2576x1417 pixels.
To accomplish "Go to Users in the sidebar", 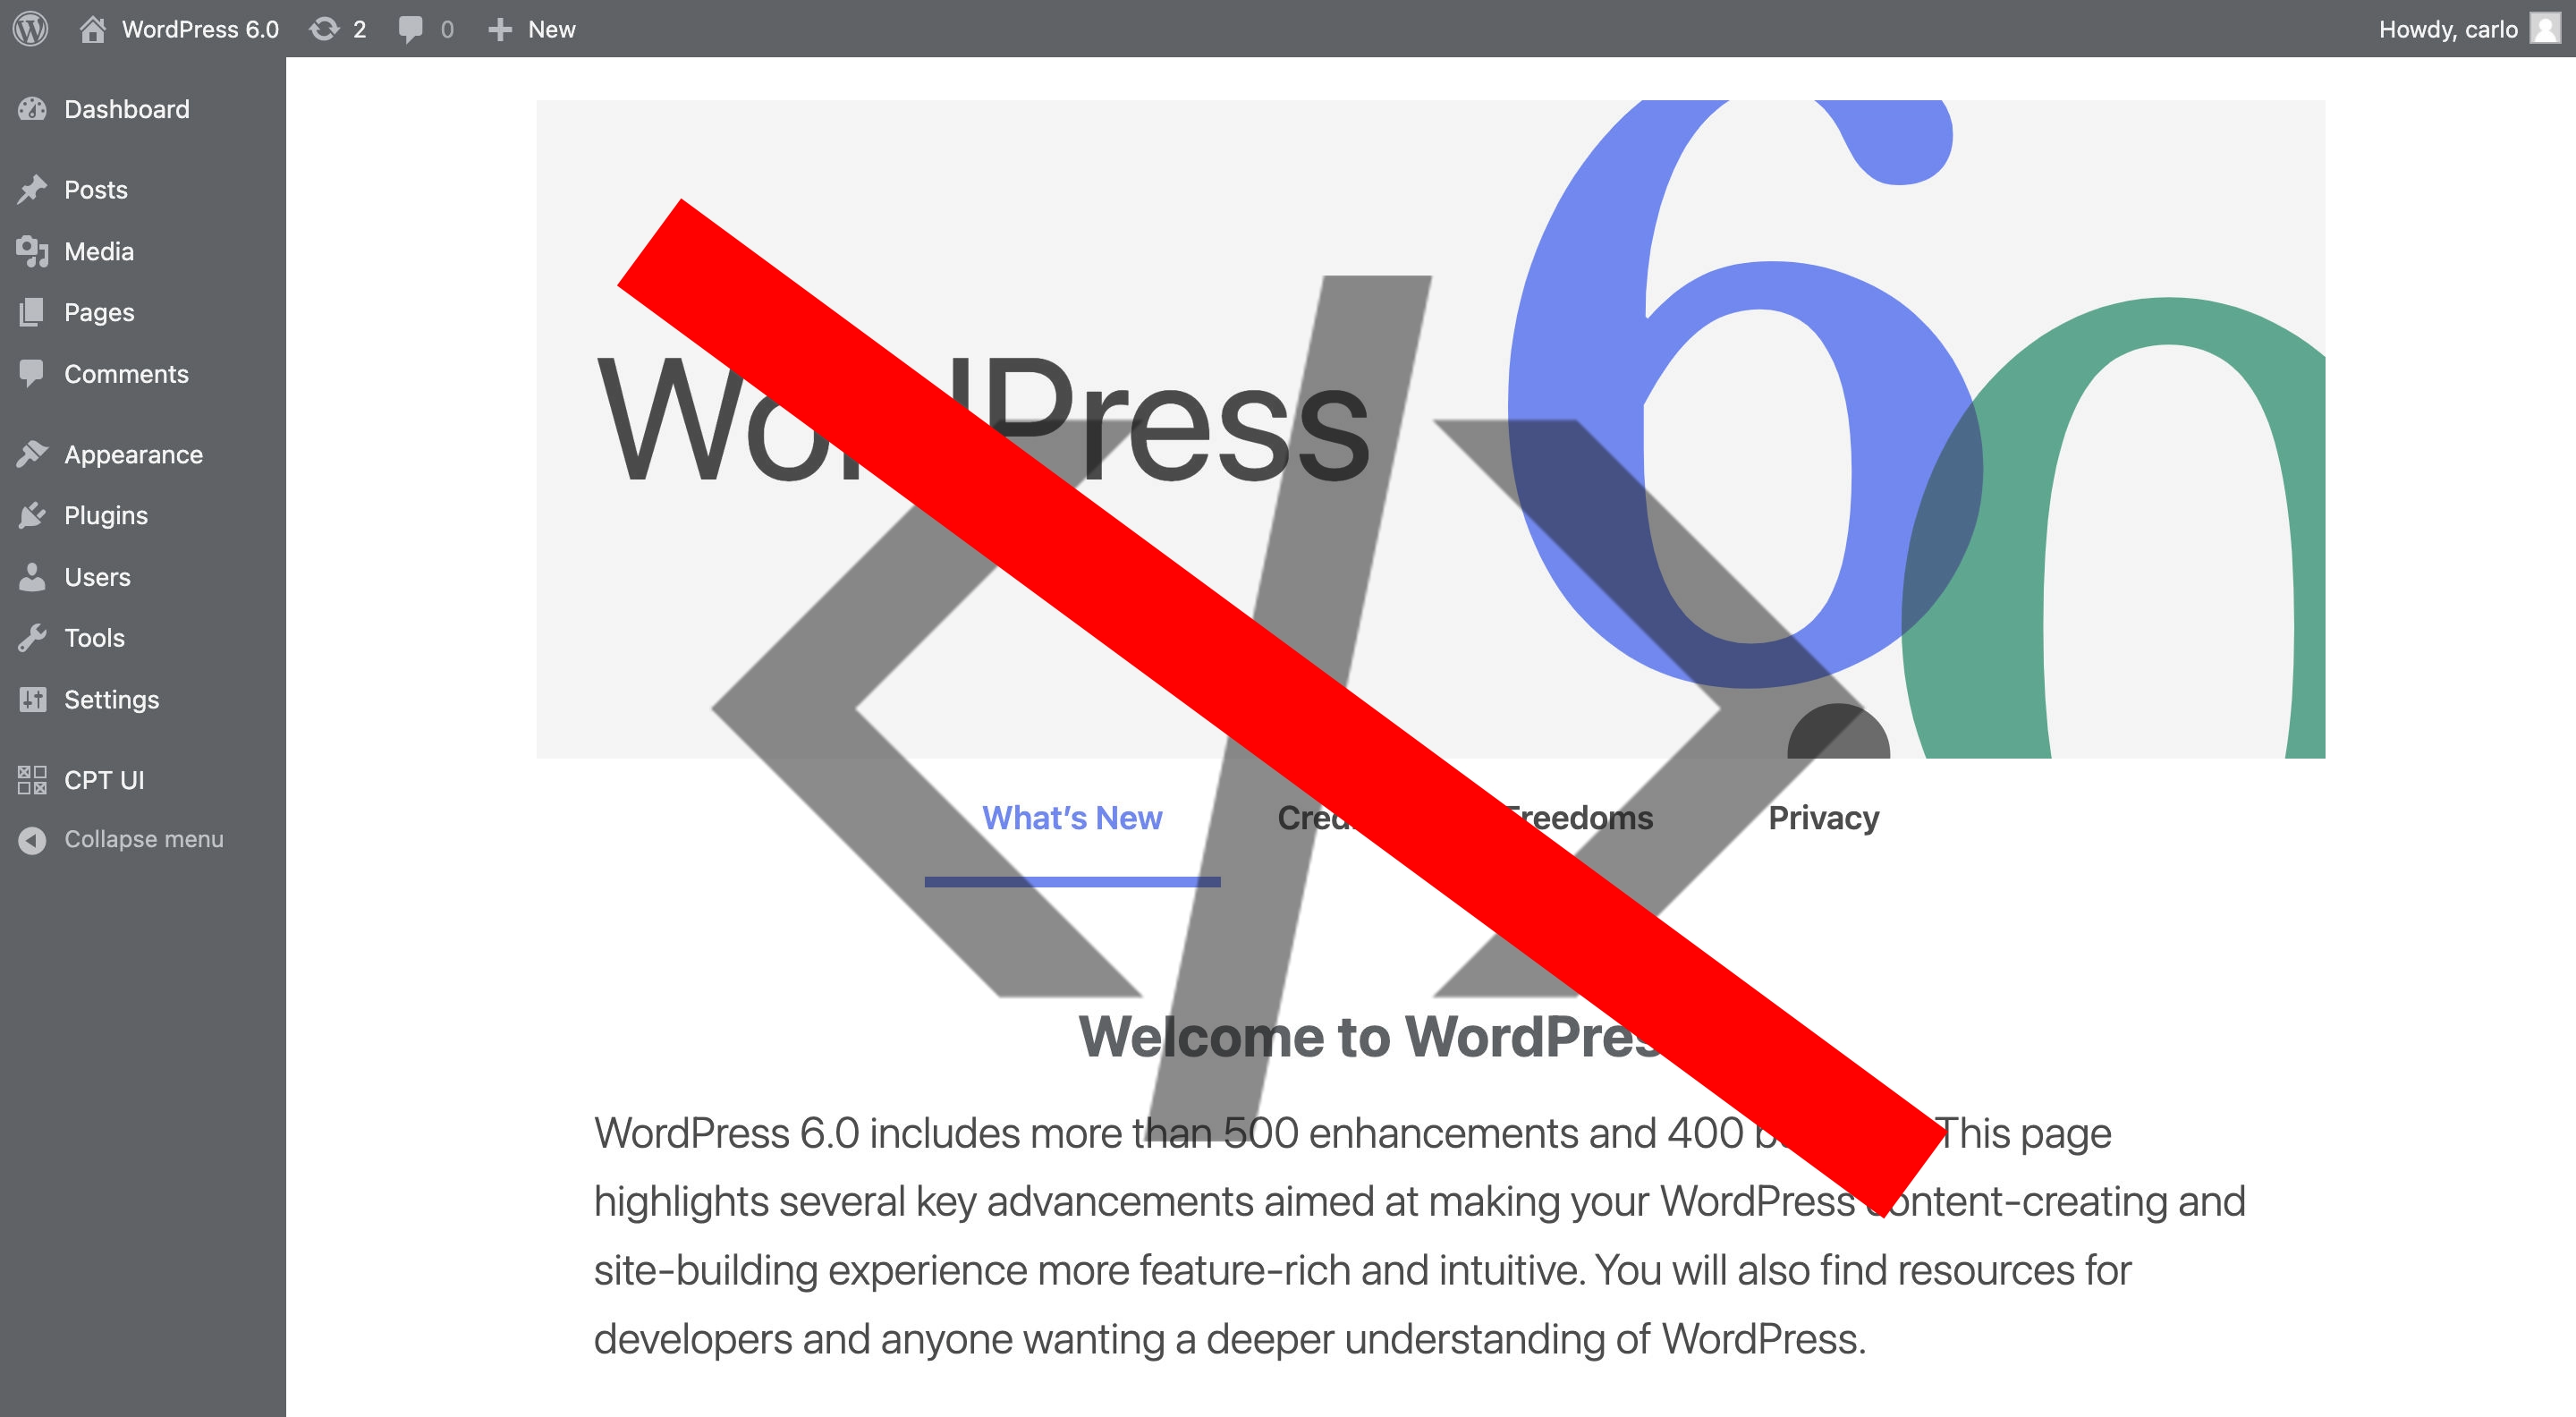I will click(97, 577).
